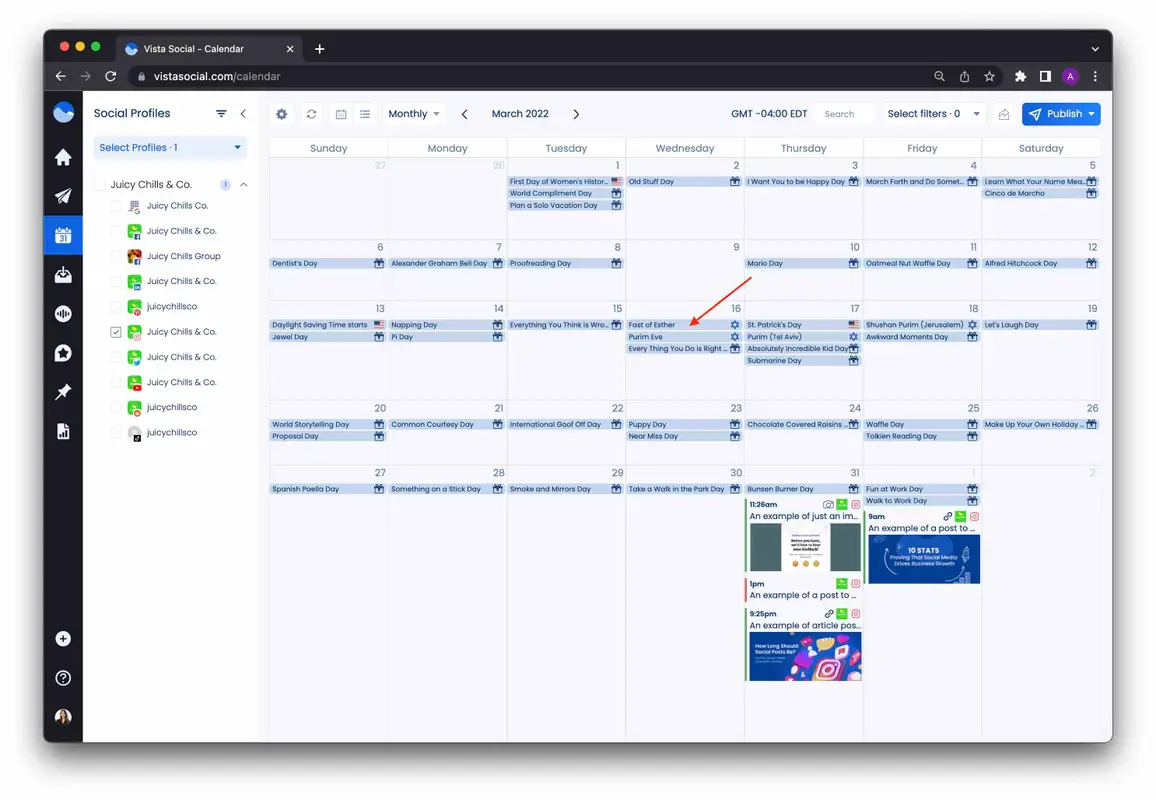Open the Monthly view dropdown
The width and height of the screenshot is (1156, 800).
point(414,114)
